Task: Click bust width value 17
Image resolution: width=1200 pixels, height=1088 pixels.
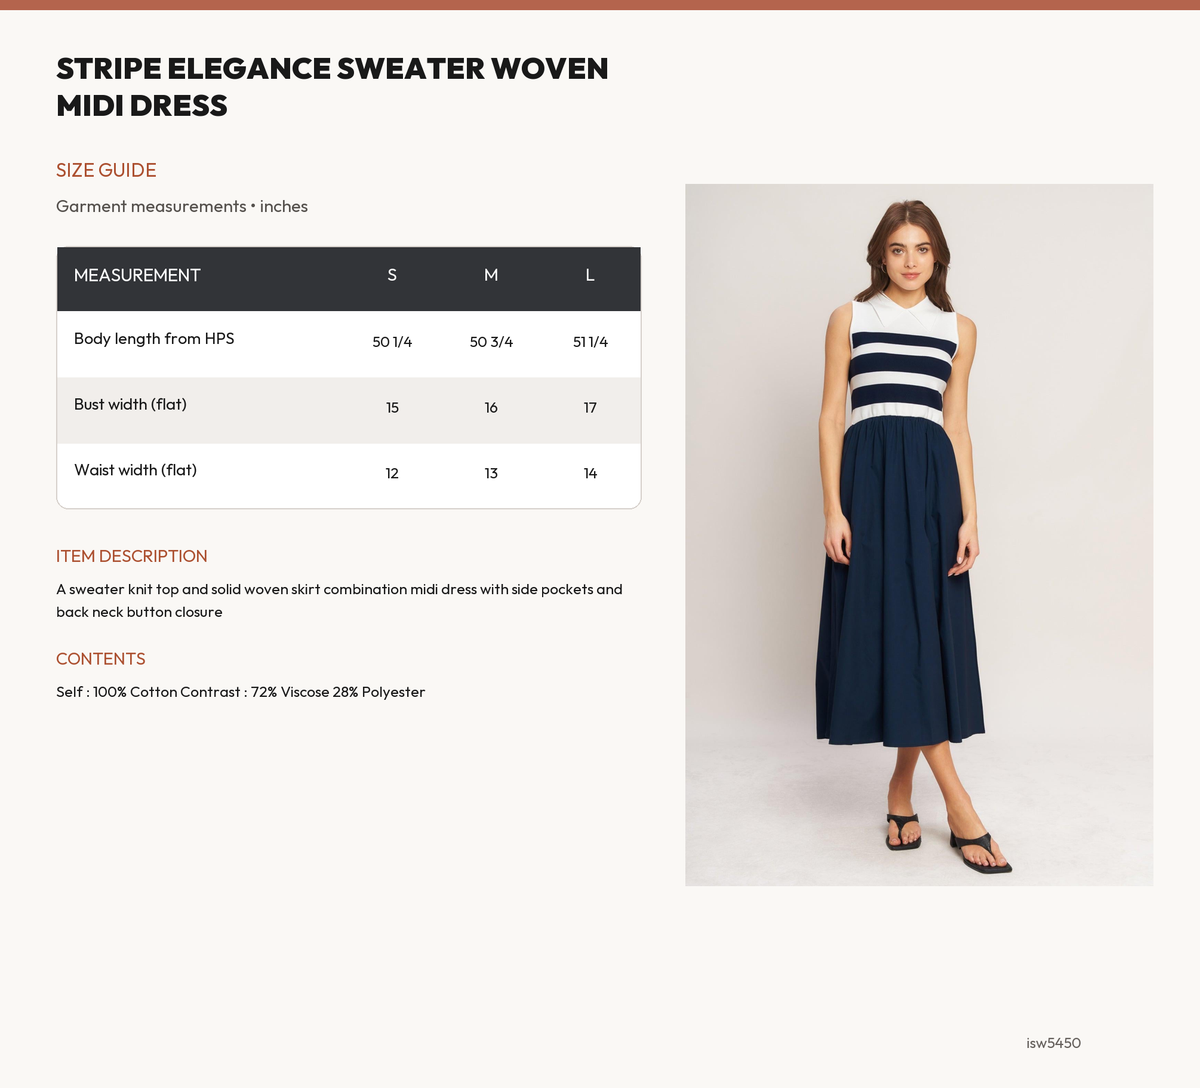Action: pyautogui.click(x=590, y=408)
